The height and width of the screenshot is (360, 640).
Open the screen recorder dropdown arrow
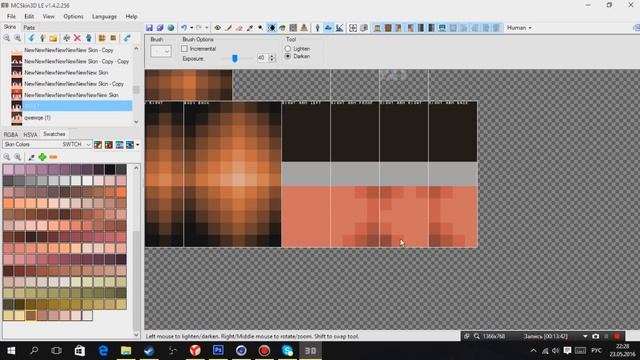(x=585, y=336)
